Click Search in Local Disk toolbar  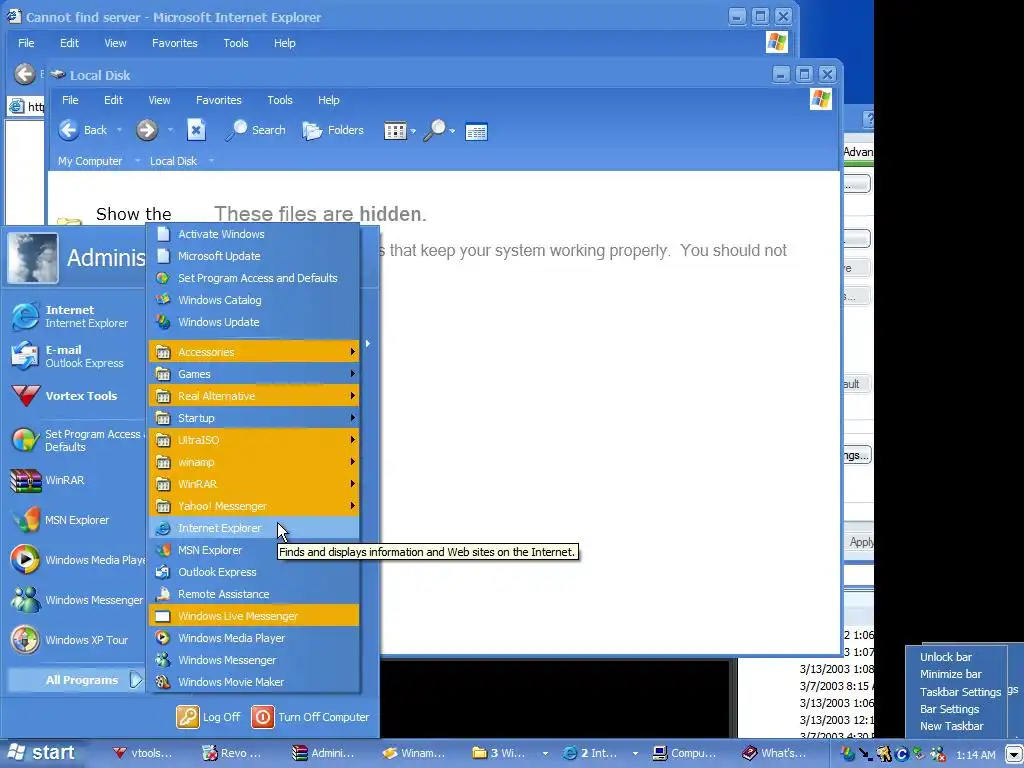[x=256, y=131]
